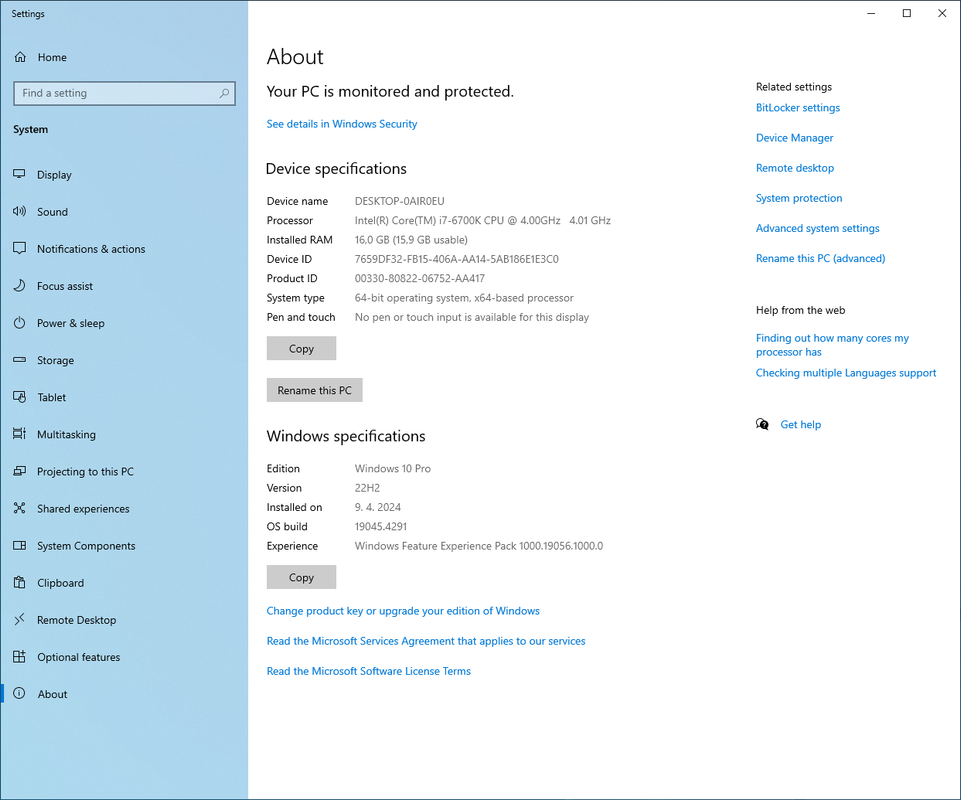
Task: Click the Tablet icon
Action: [x=20, y=397]
